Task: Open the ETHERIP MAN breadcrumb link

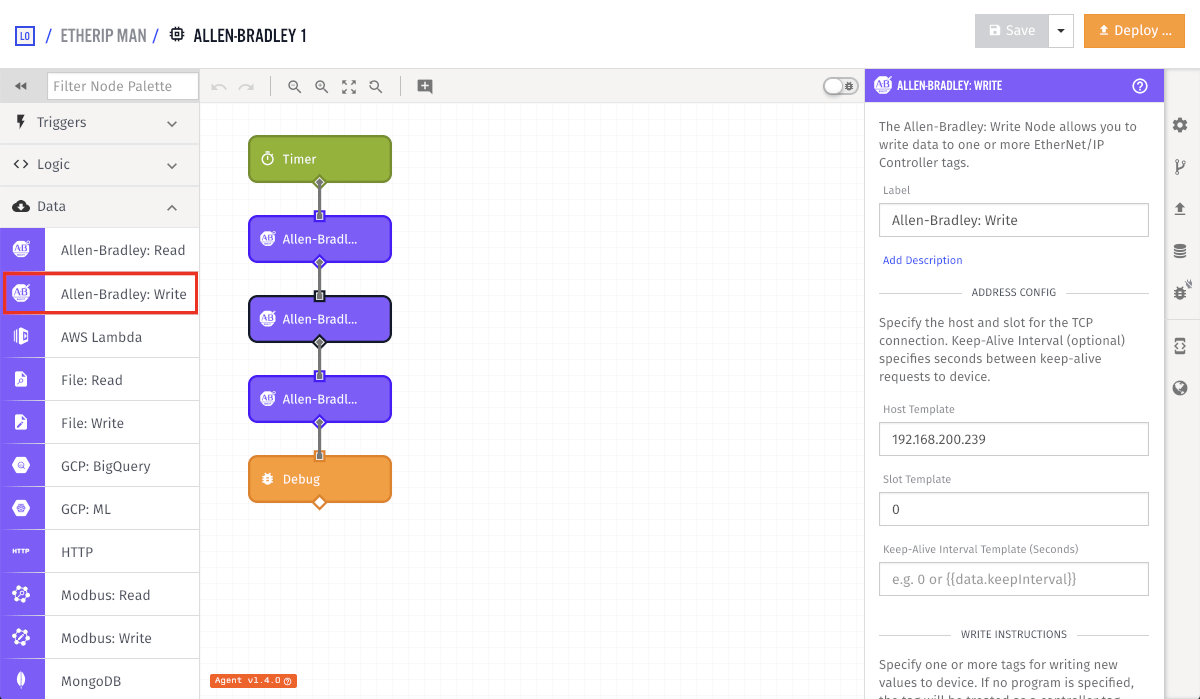Action: coord(103,36)
